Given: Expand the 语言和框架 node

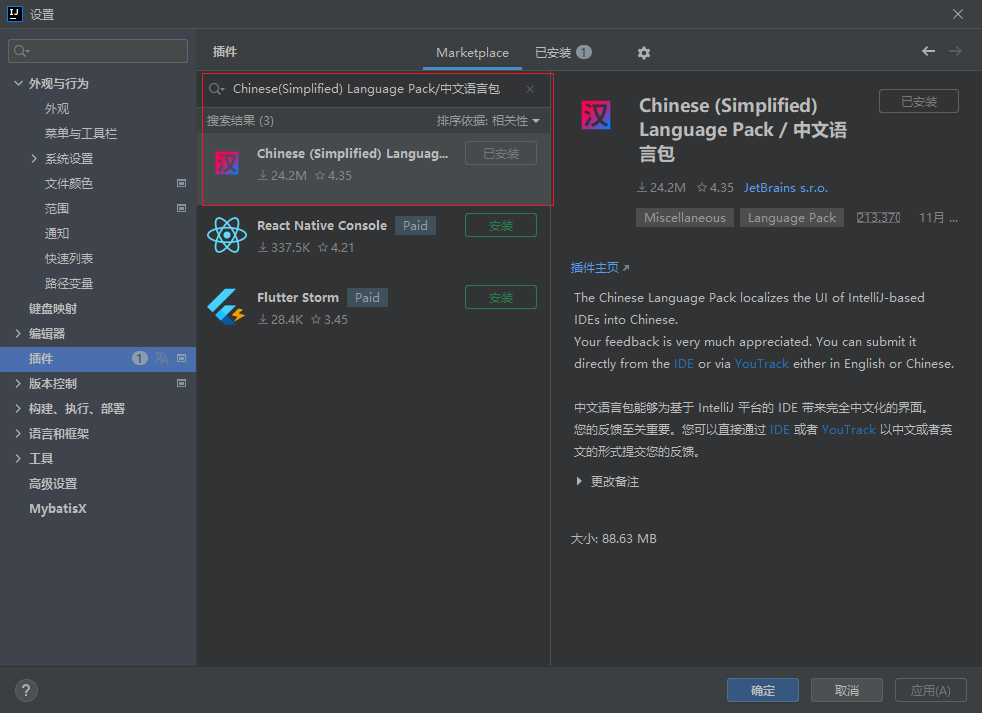Looking at the screenshot, I should coord(18,434).
